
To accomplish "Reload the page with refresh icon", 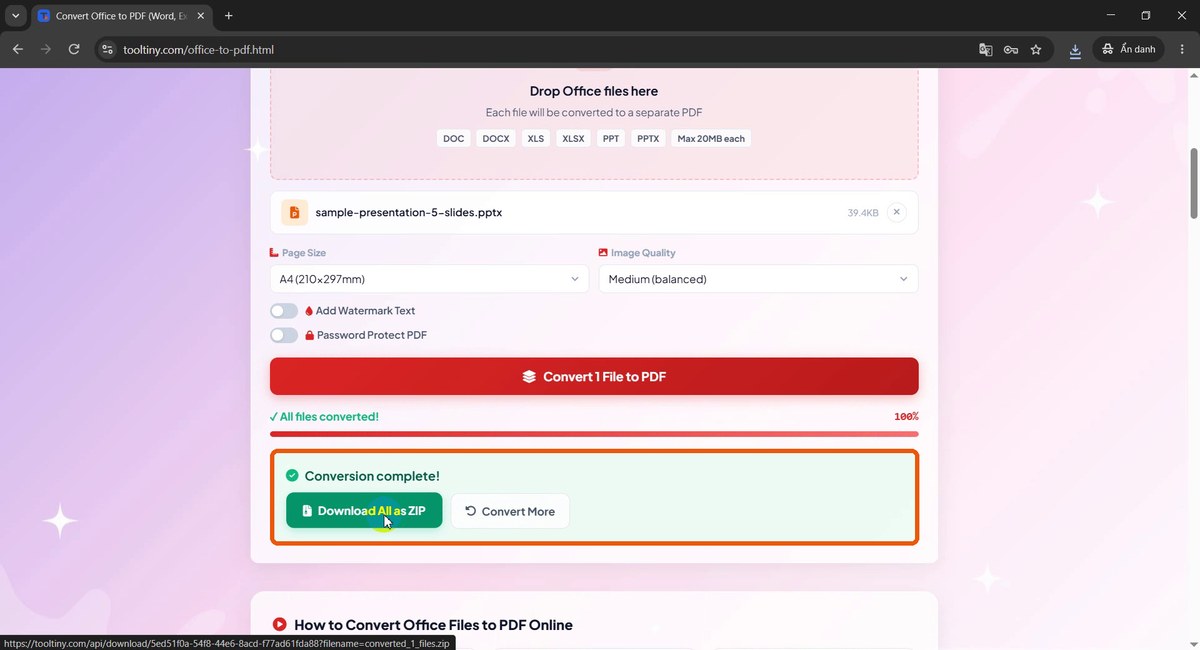I will click(x=74, y=49).
